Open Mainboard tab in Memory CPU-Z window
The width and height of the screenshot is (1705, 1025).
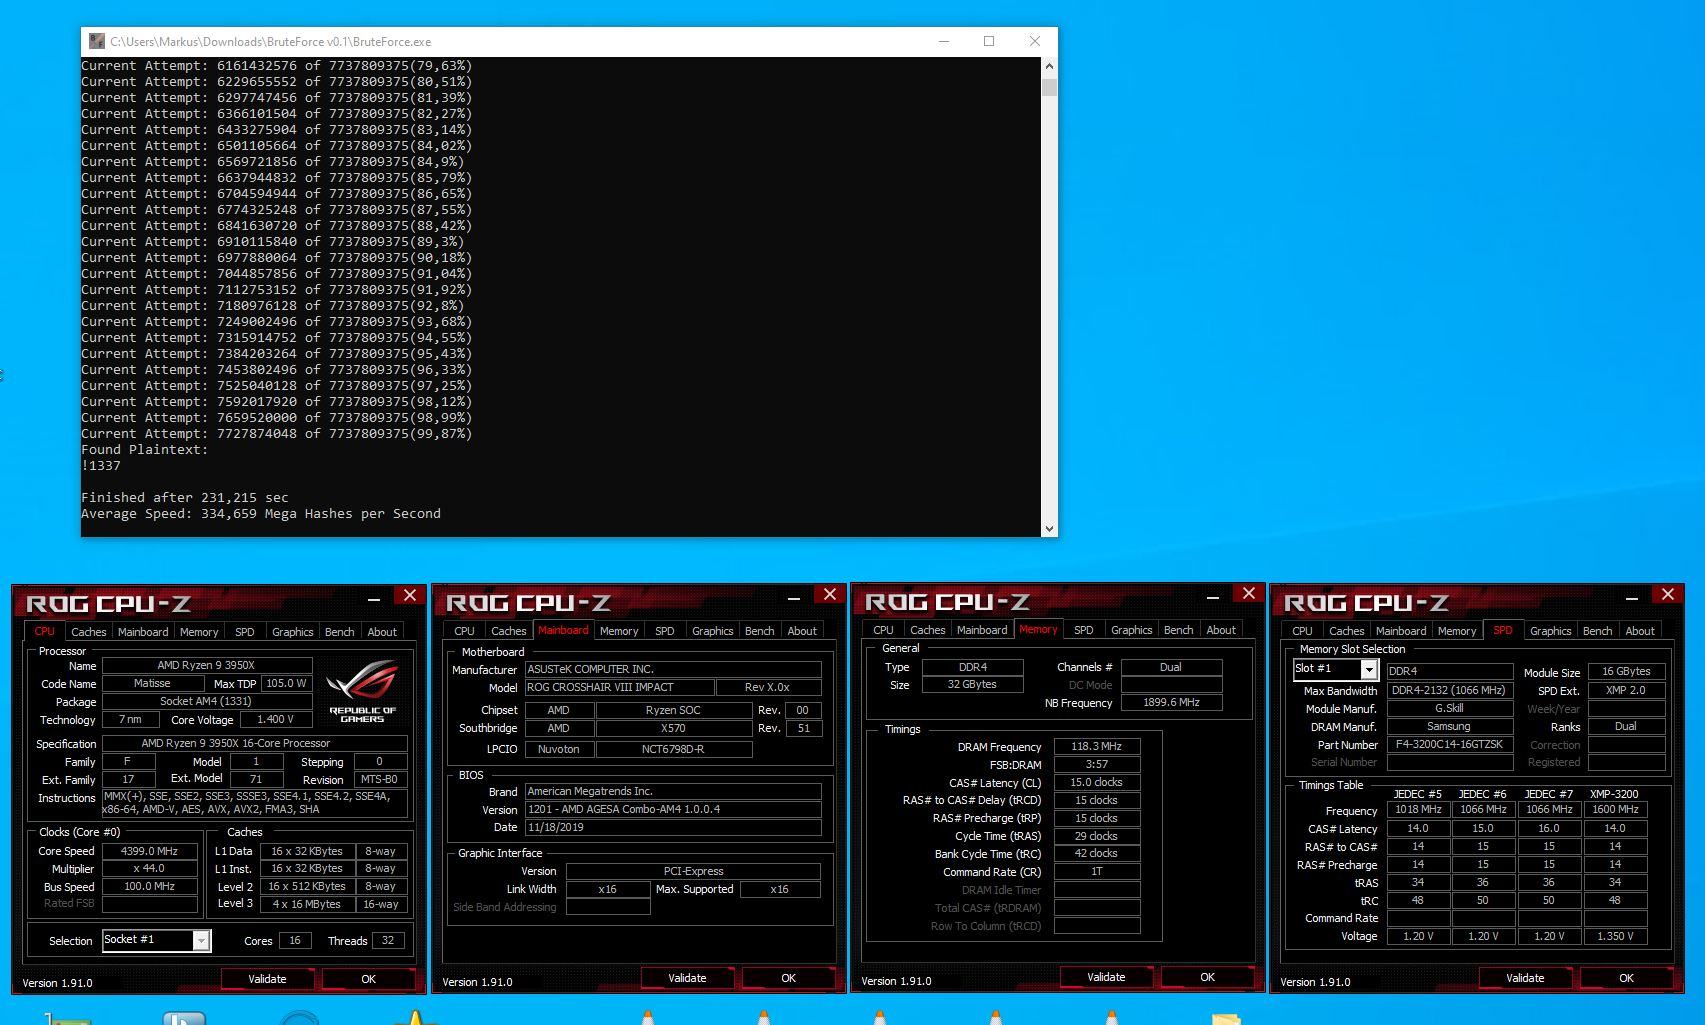982,630
